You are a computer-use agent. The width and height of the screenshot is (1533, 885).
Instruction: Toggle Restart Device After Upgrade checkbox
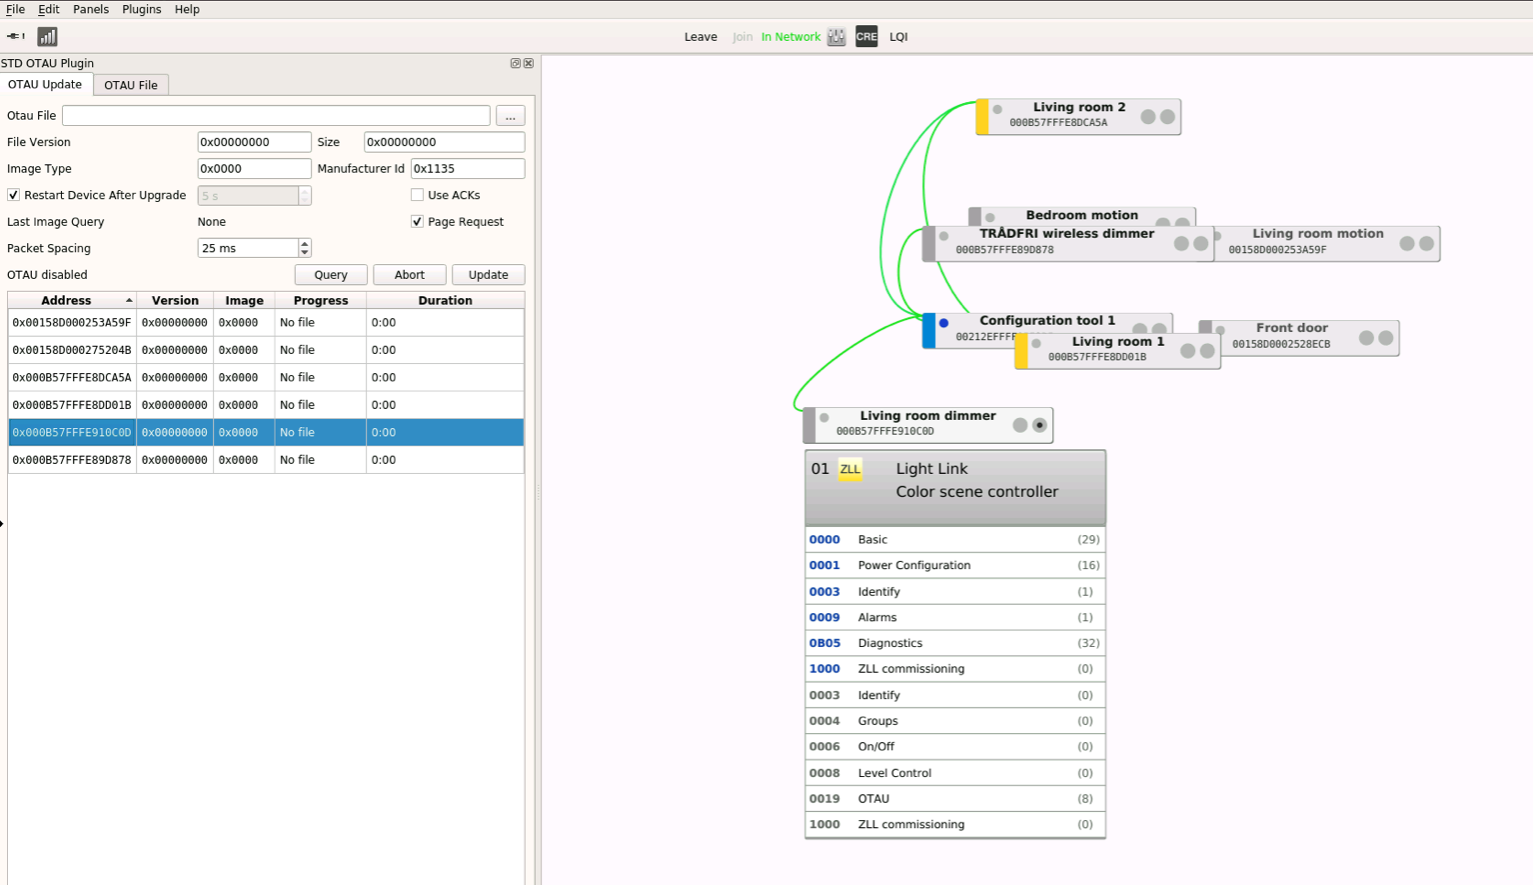(x=14, y=195)
